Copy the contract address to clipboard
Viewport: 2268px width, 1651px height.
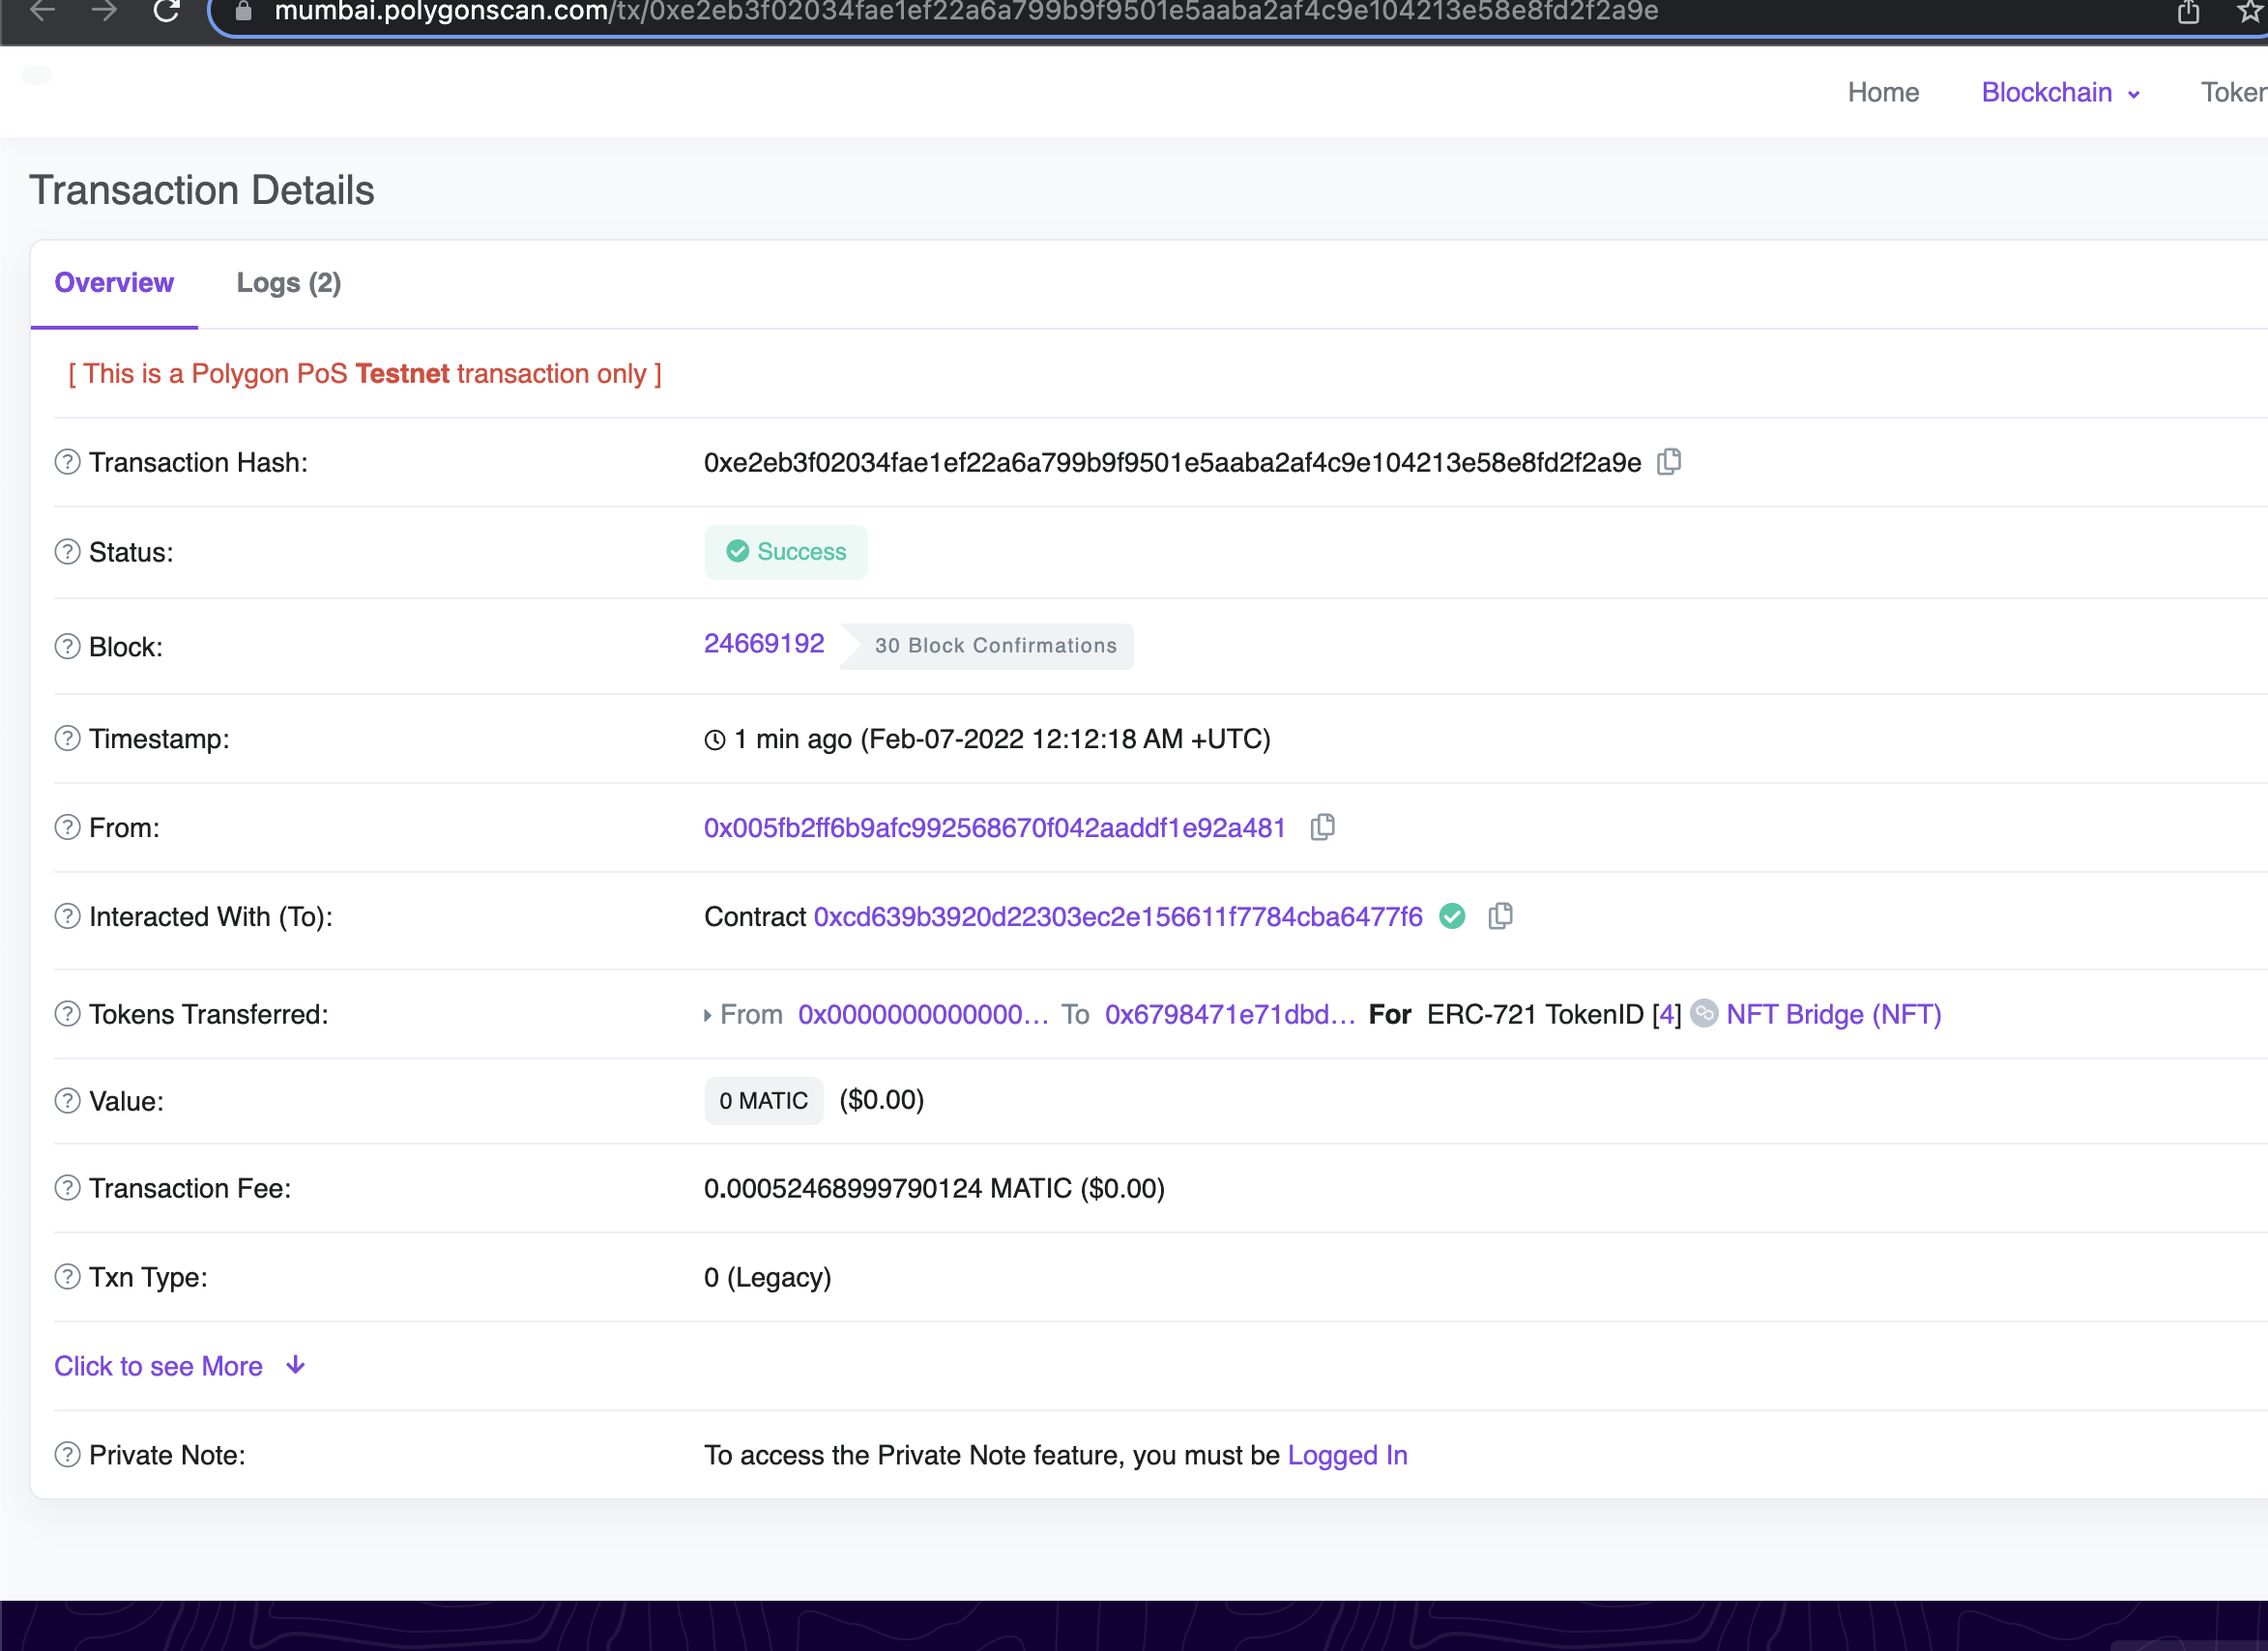point(1500,916)
